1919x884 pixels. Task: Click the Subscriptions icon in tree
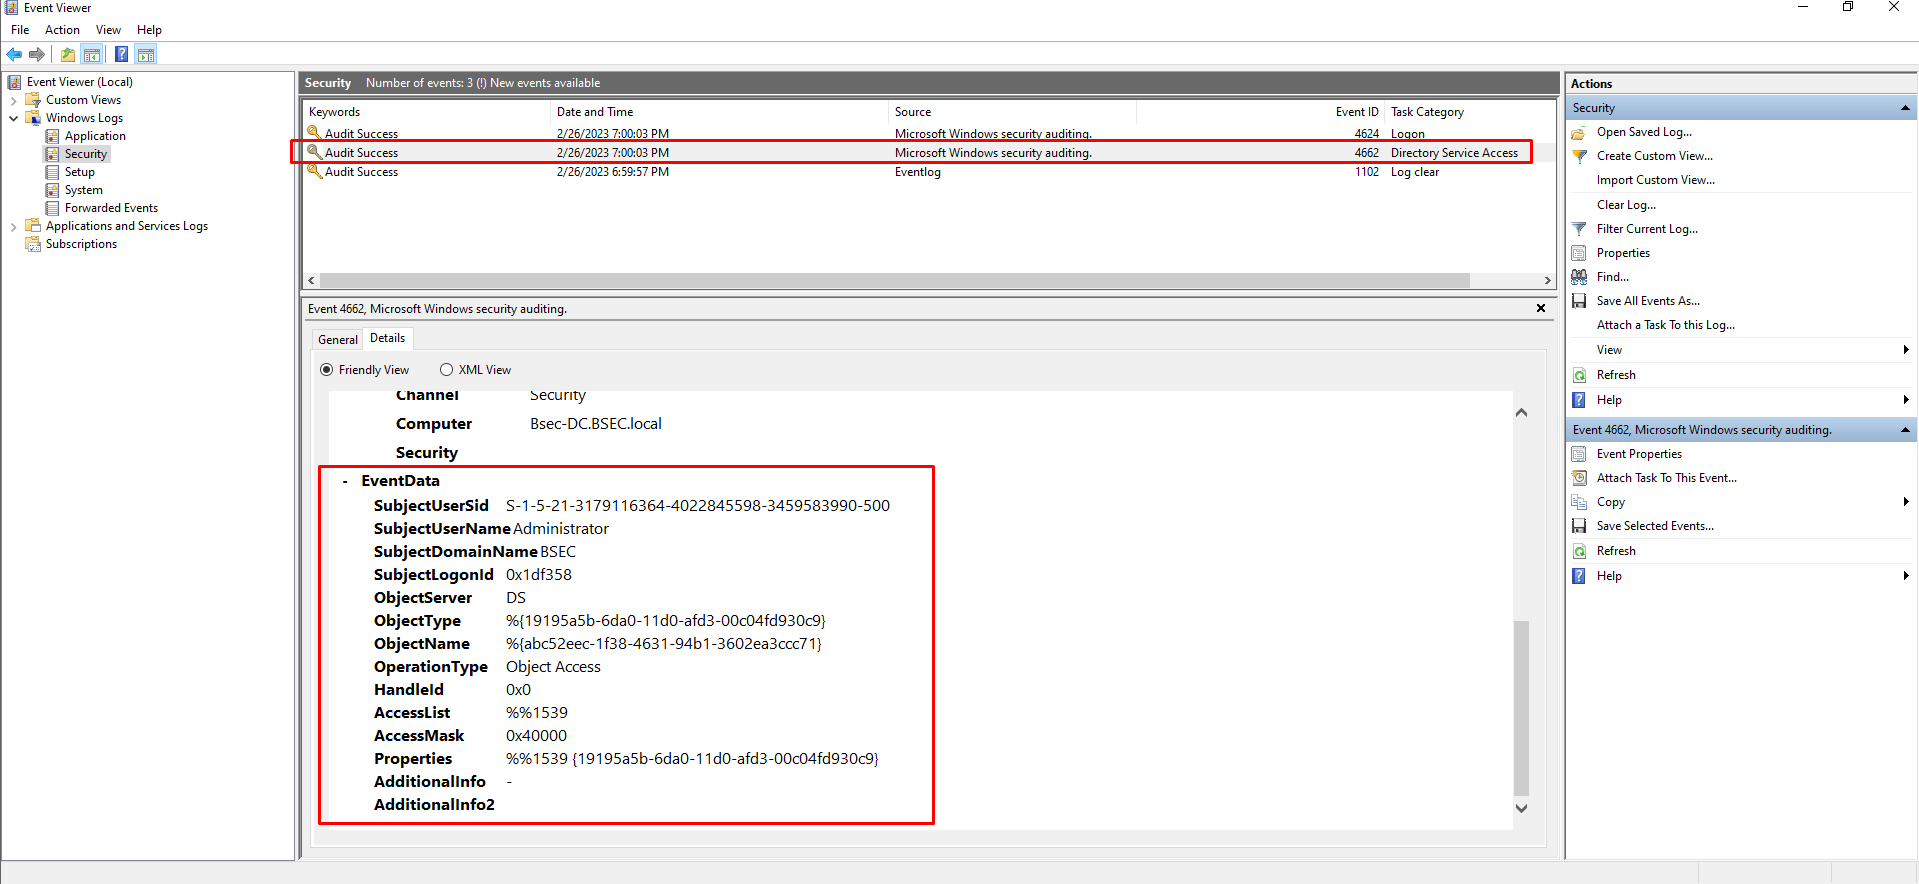[33, 244]
